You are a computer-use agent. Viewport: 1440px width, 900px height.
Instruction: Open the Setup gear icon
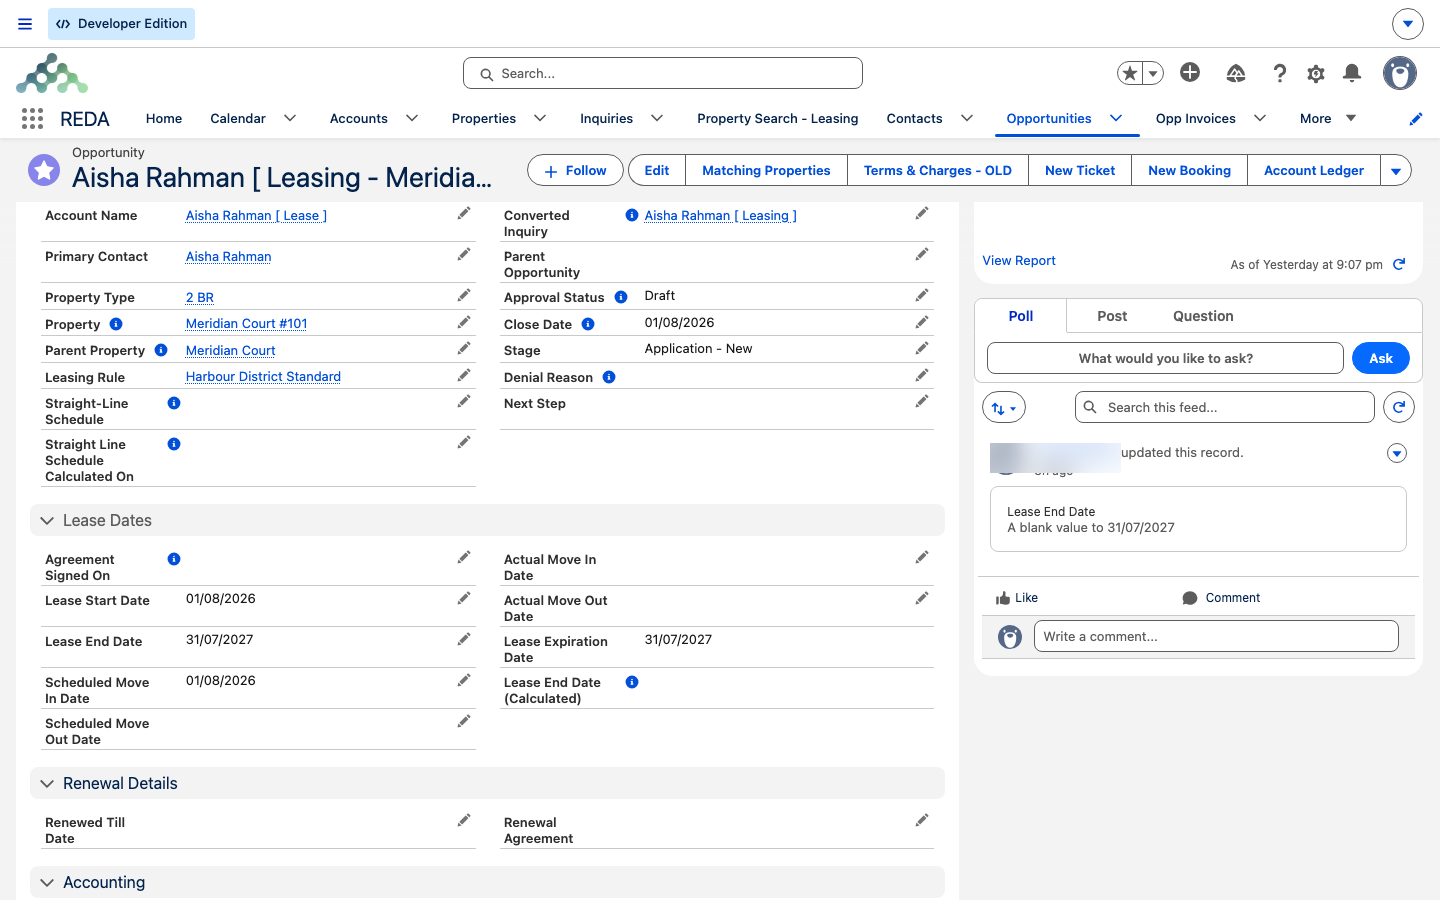click(x=1316, y=73)
